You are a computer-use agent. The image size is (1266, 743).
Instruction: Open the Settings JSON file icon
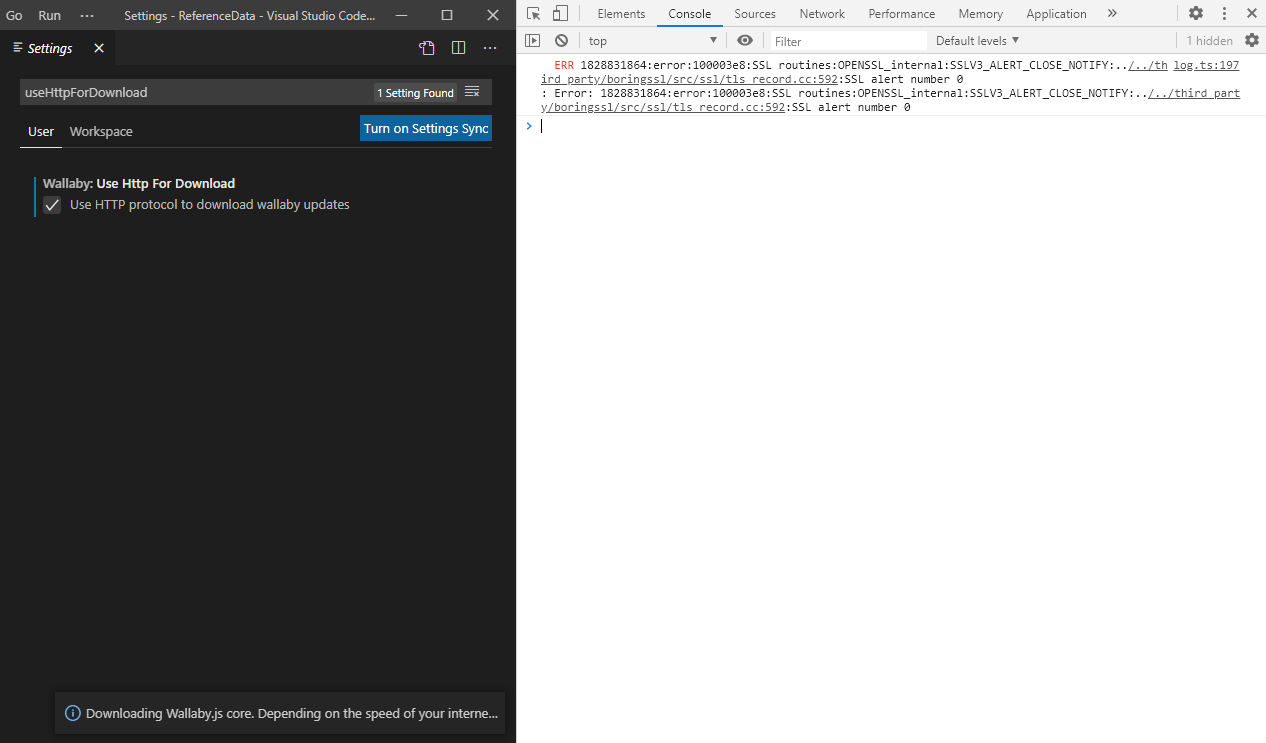(426, 47)
